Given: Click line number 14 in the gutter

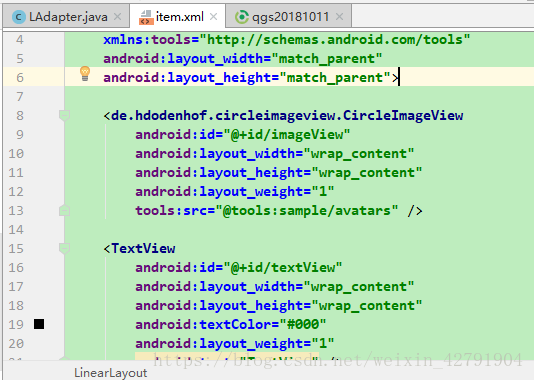Looking at the screenshot, I should tap(16, 229).
